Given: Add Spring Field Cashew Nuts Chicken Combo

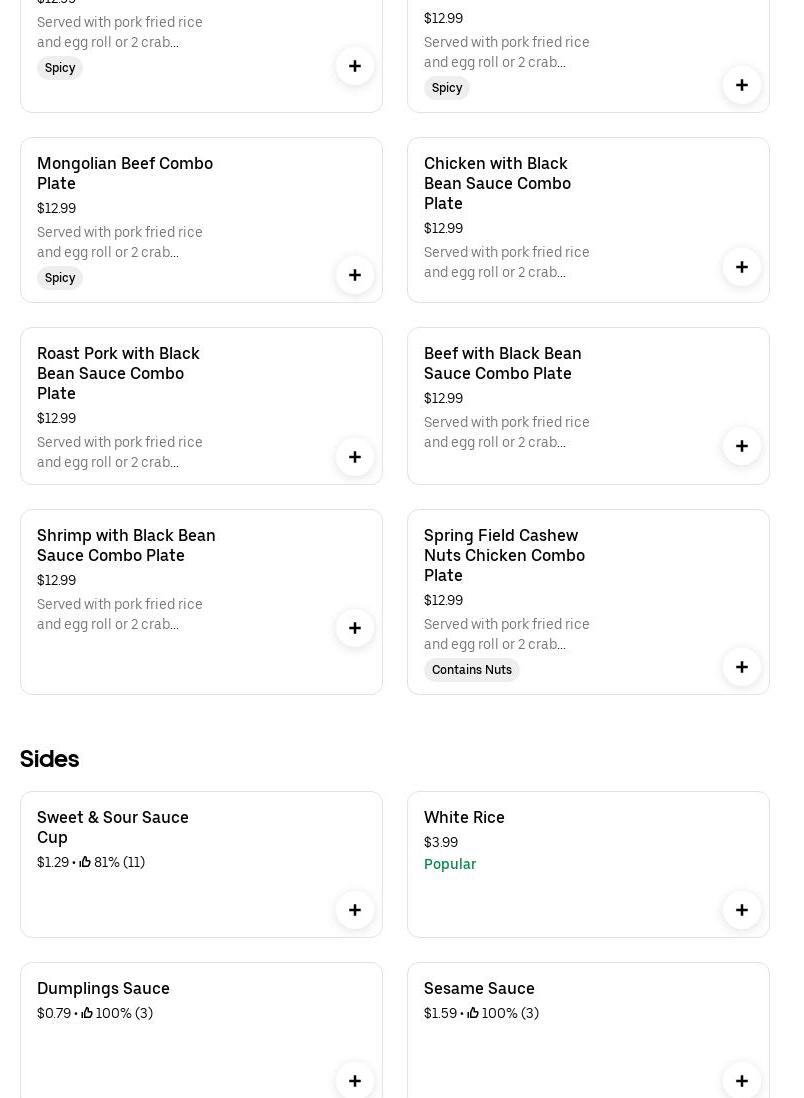Looking at the screenshot, I should 742,667.
